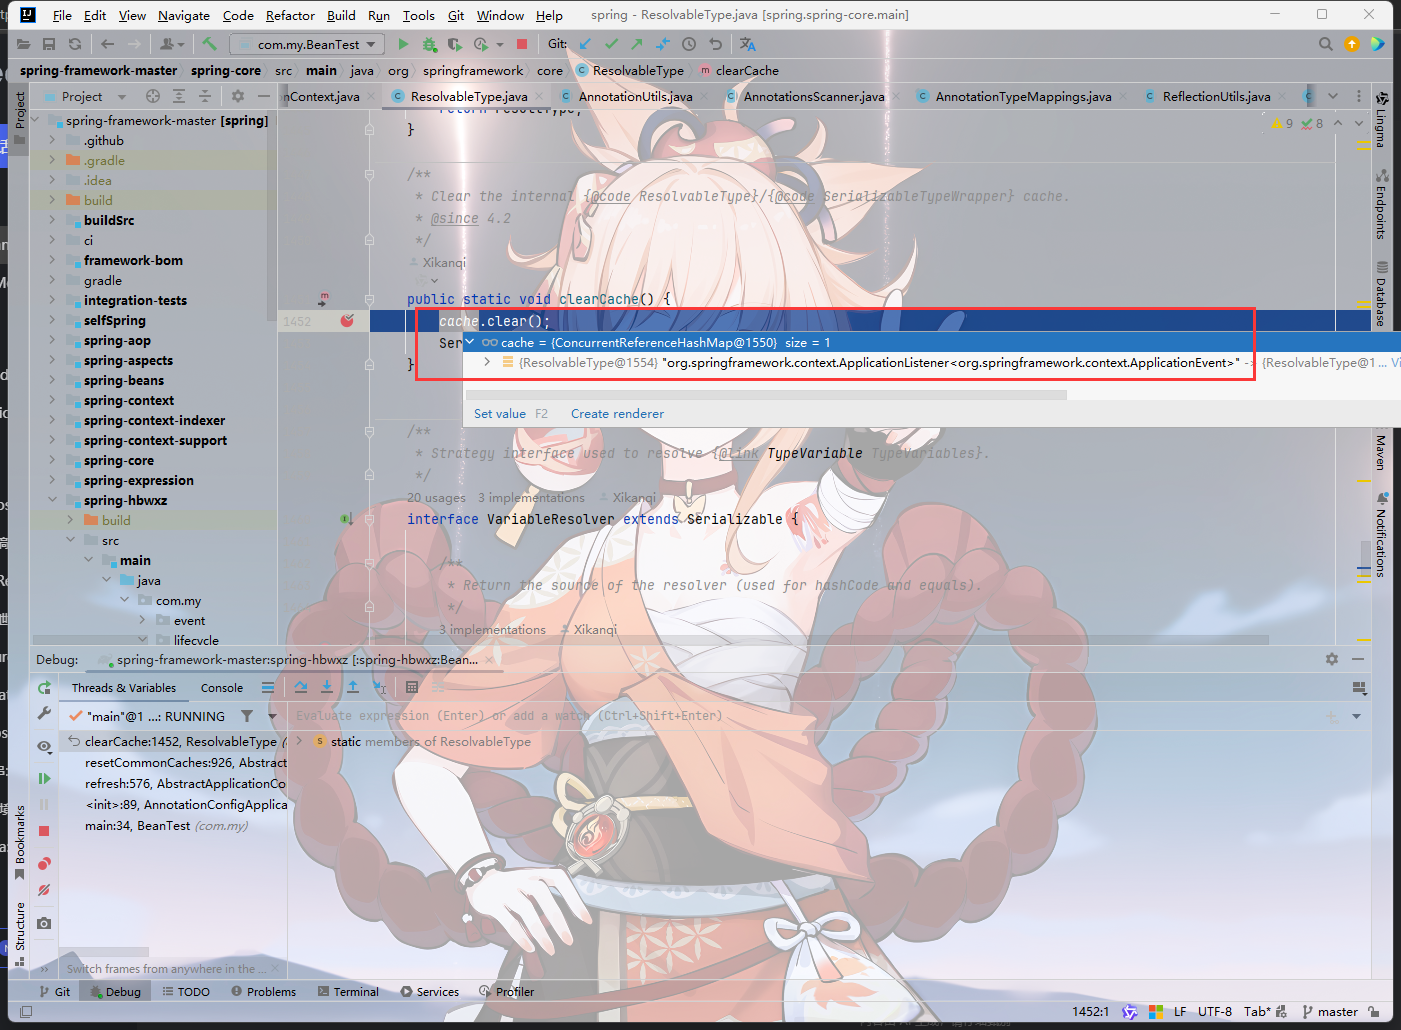Switch to the AnnotationUtils.java editor tab
The image size is (1401, 1030).
[x=635, y=96]
